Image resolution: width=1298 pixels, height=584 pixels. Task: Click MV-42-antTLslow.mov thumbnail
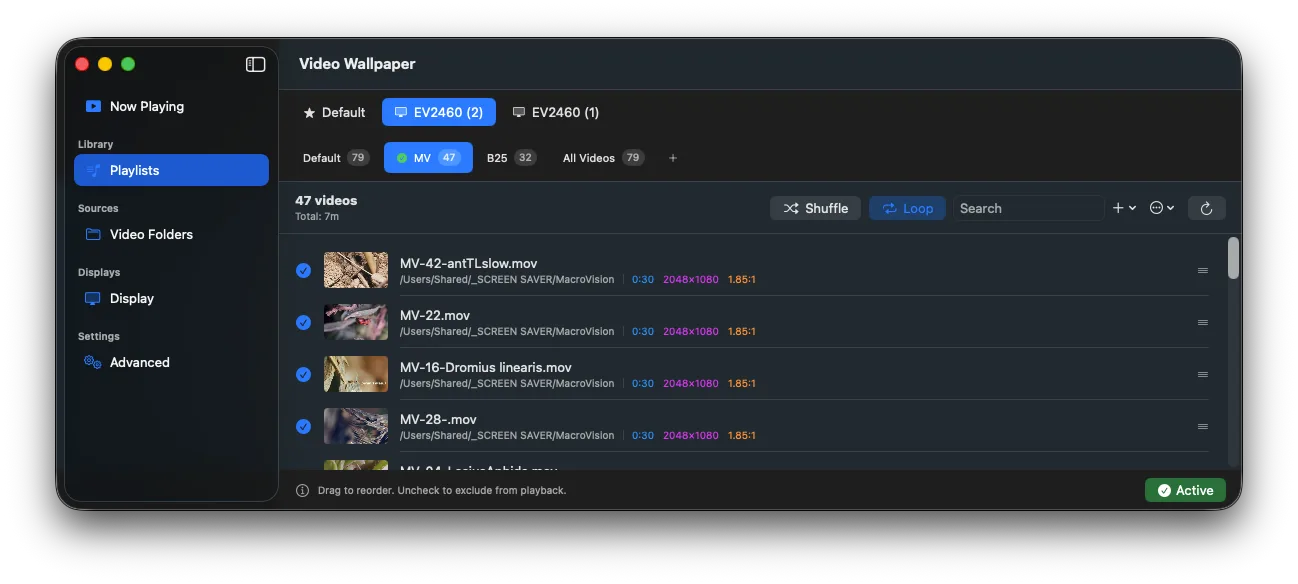pyautogui.click(x=356, y=270)
